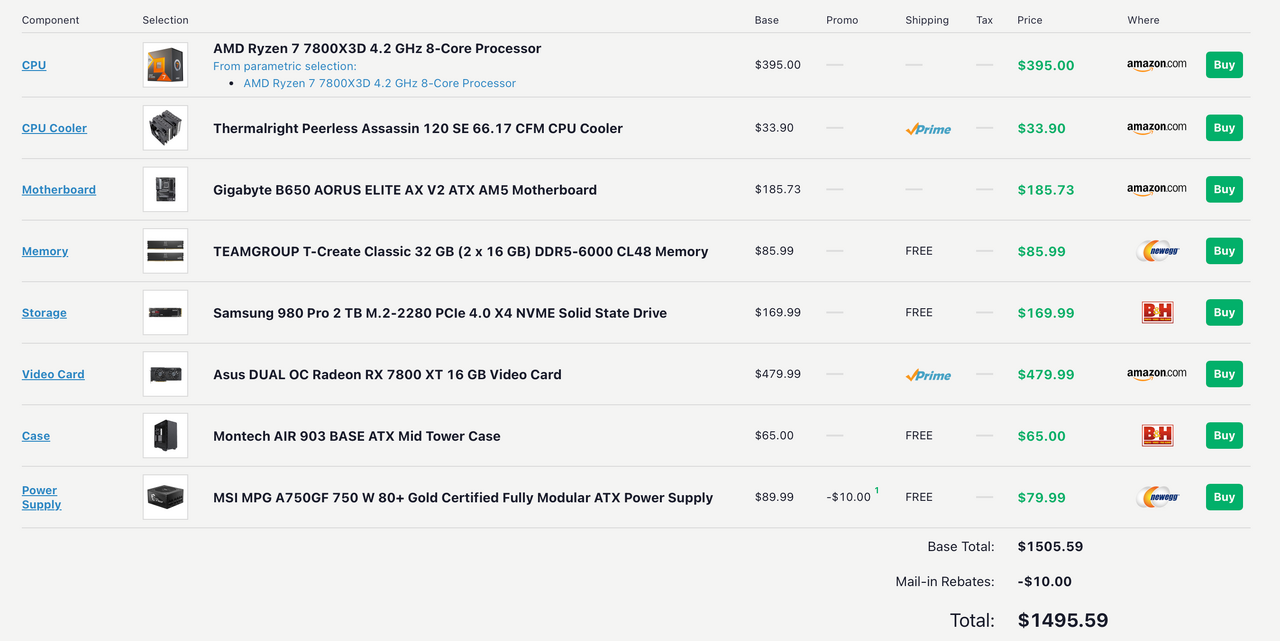Click the Gigabyte motherboard product thumbnail

(x=165, y=190)
